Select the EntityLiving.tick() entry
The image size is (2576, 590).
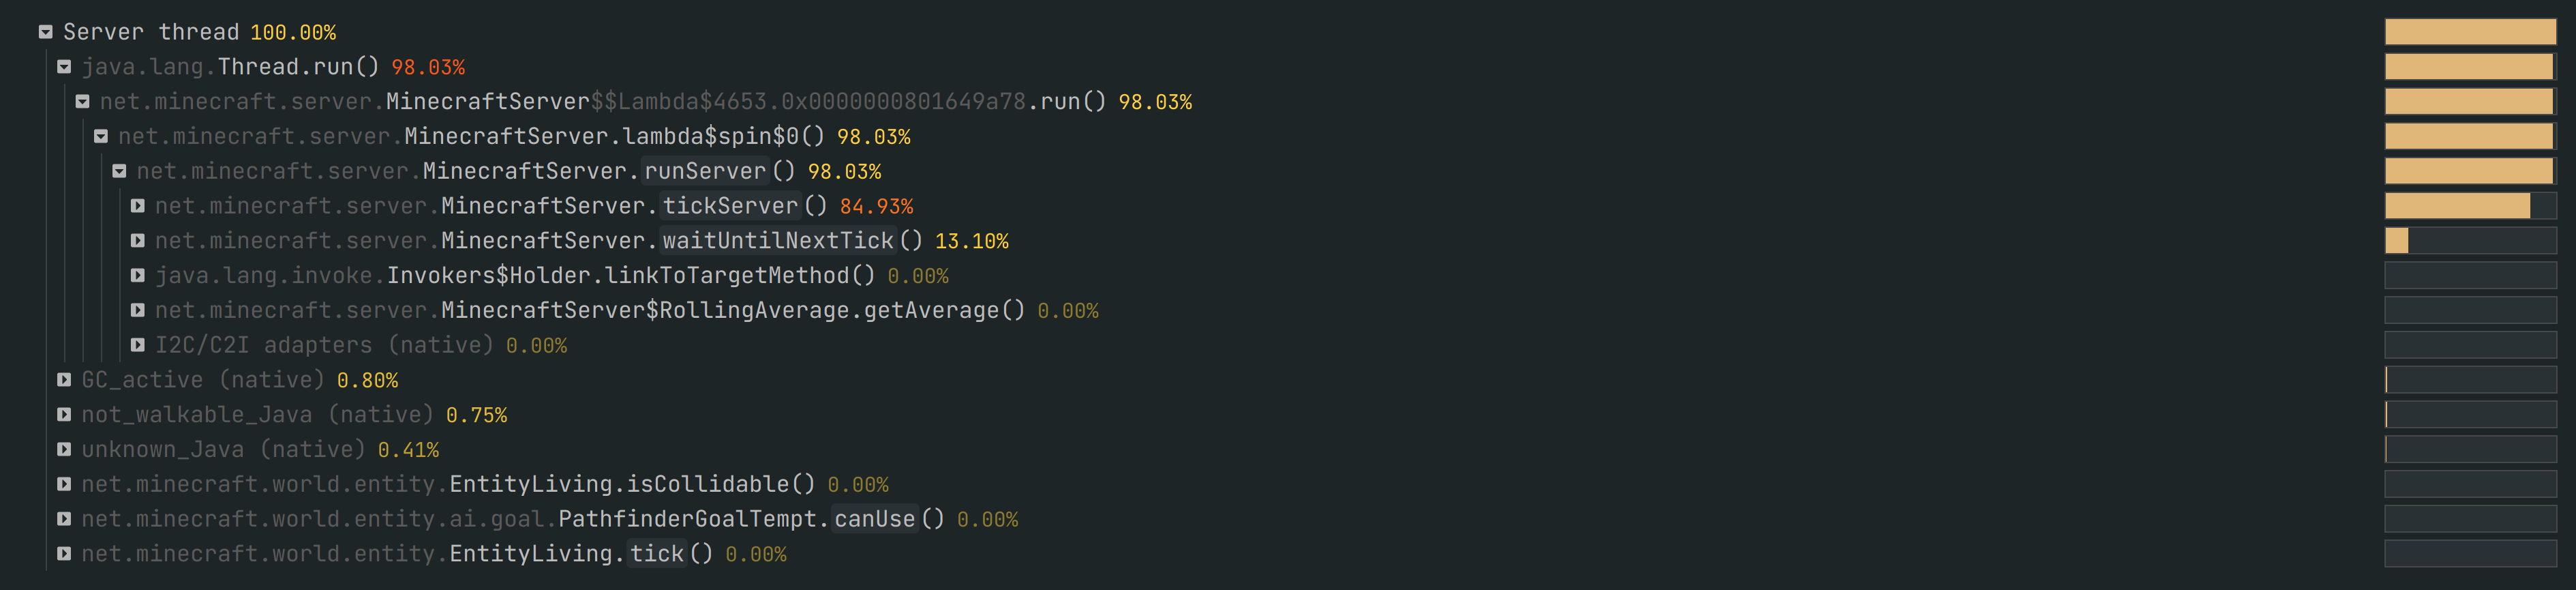[x=434, y=554]
